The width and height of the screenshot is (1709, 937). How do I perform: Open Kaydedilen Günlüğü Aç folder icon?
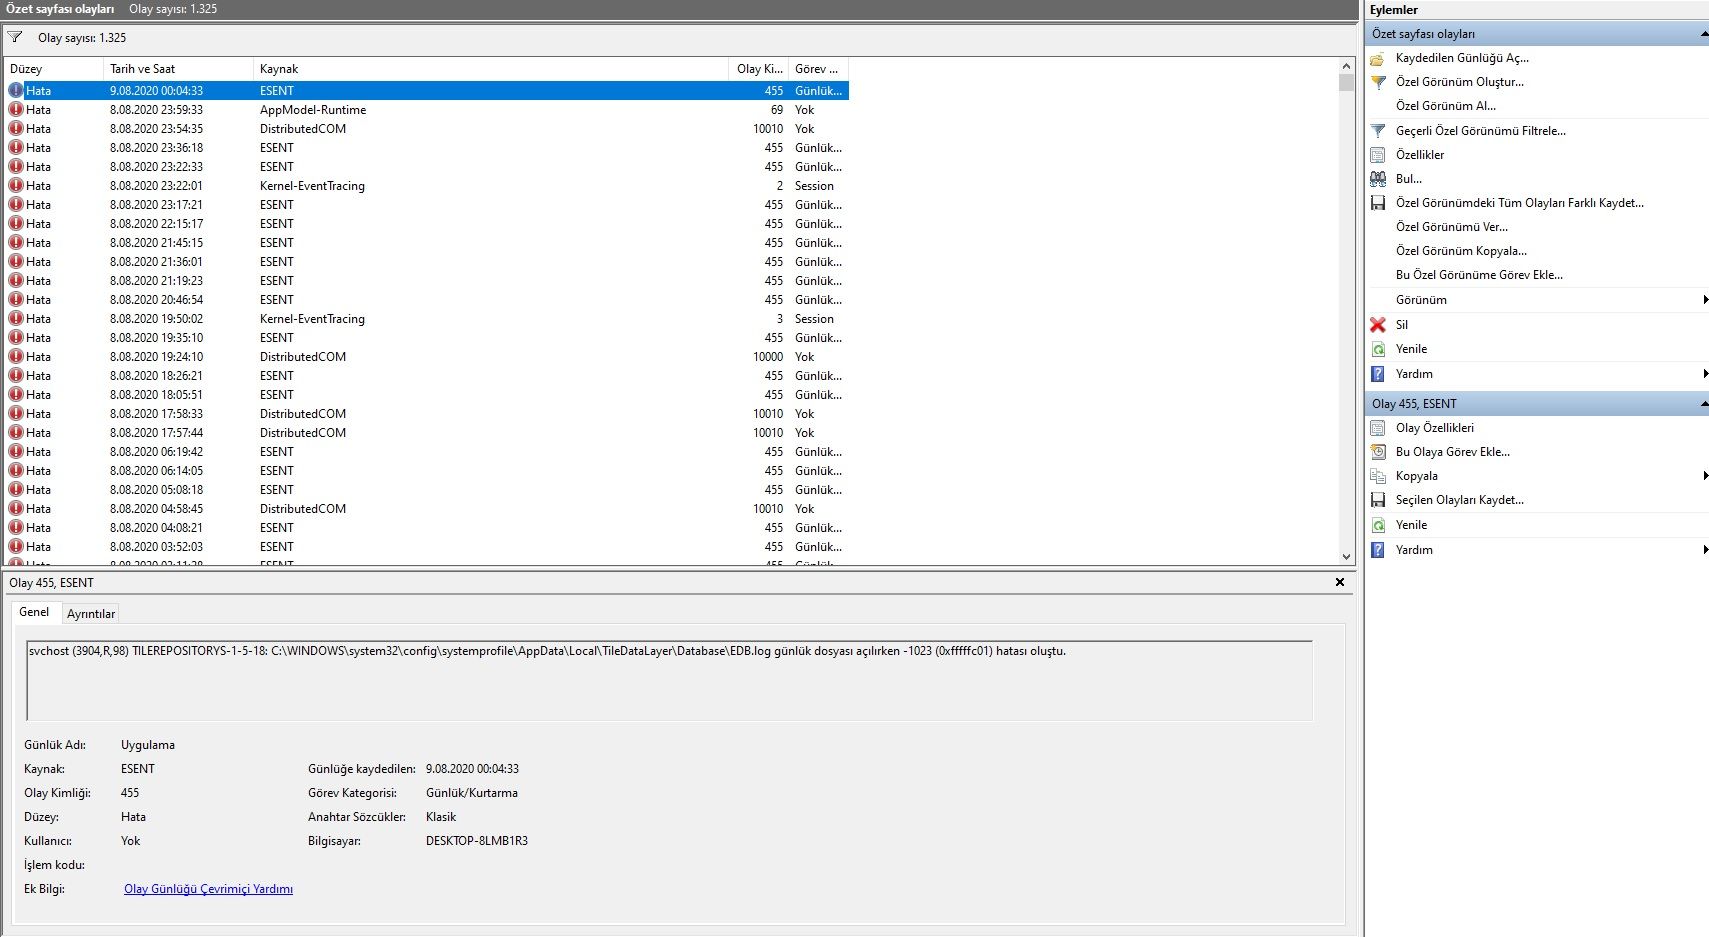pos(1378,58)
